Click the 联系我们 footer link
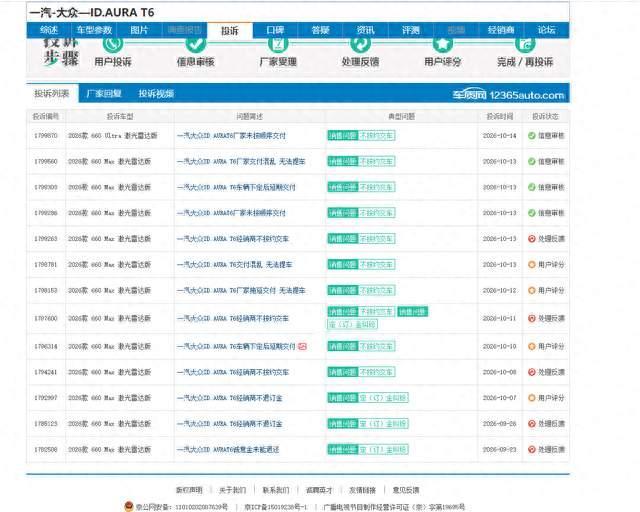Image resolution: width=640 pixels, height=512 pixels. [x=276, y=490]
